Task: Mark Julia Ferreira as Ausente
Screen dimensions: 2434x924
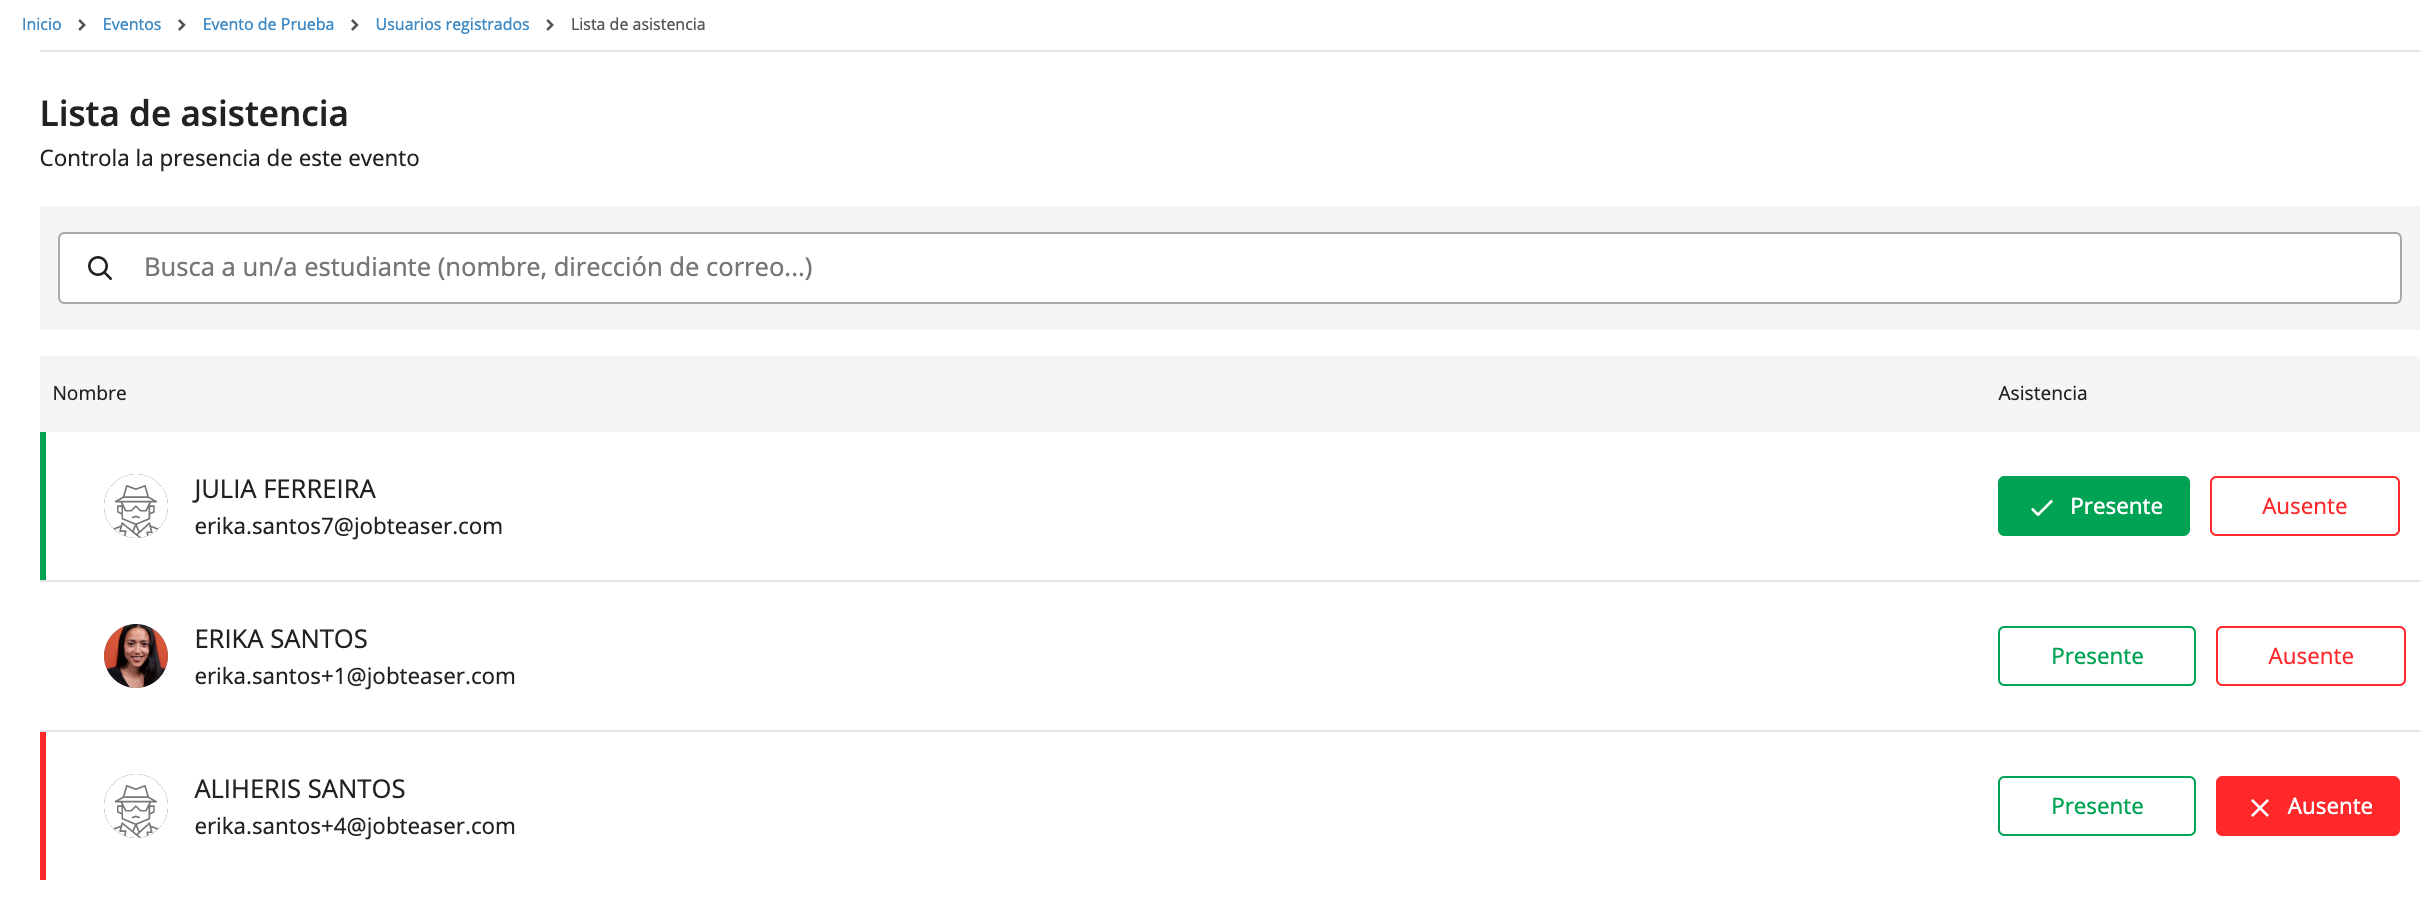Action: point(2304,506)
